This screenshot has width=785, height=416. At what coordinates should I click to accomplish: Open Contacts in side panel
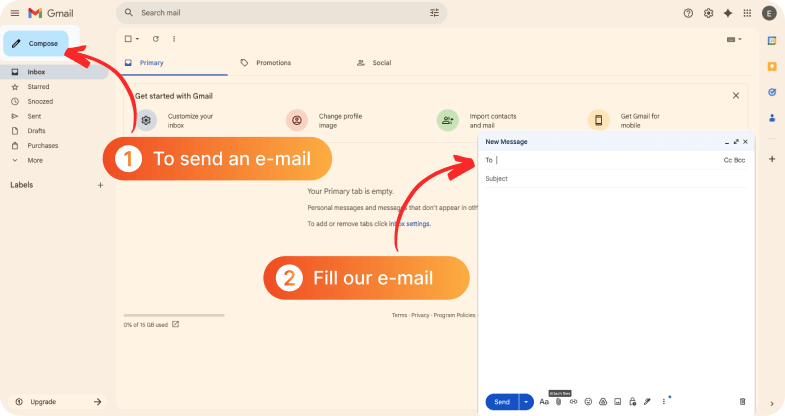pyautogui.click(x=771, y=118)
